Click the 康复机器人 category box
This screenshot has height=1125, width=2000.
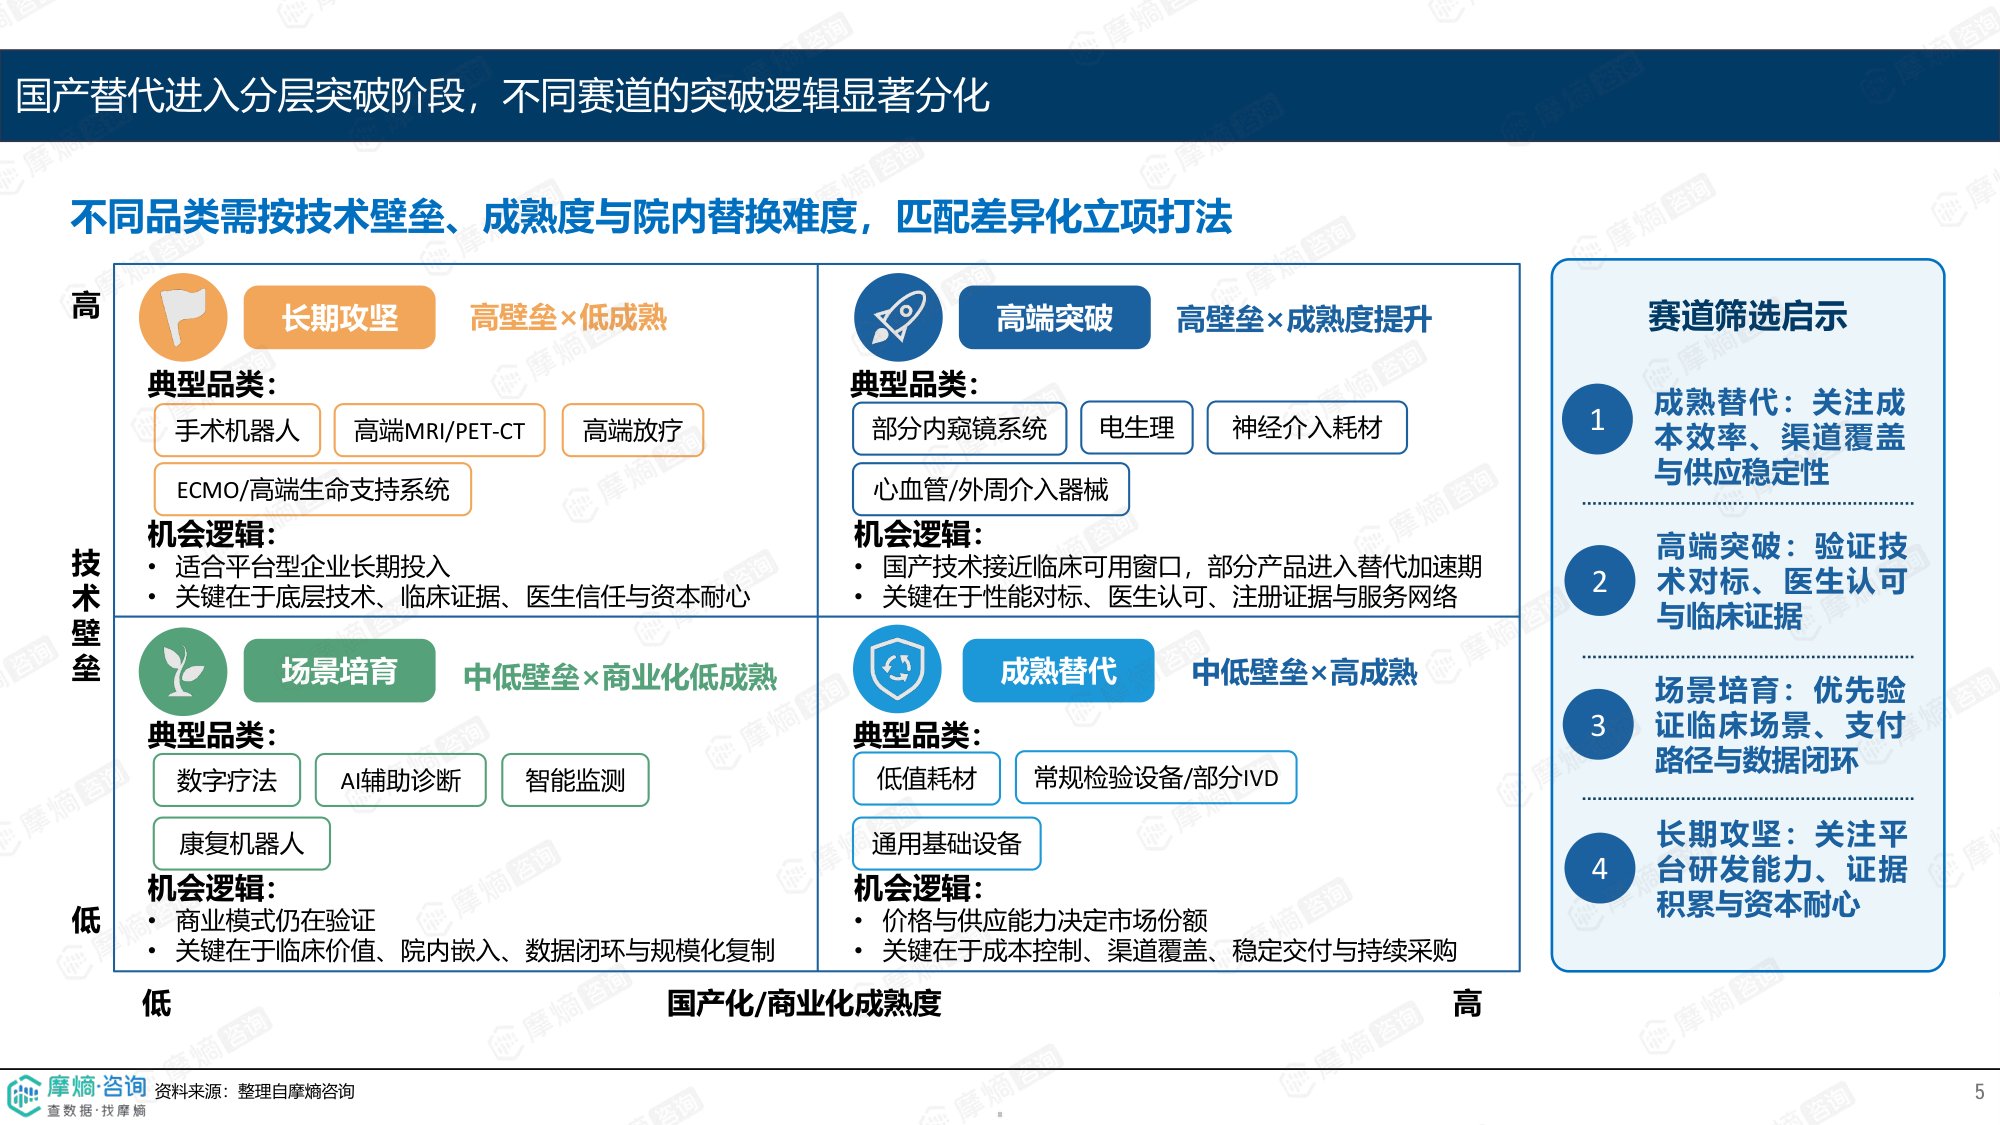[x=241, y=843]
